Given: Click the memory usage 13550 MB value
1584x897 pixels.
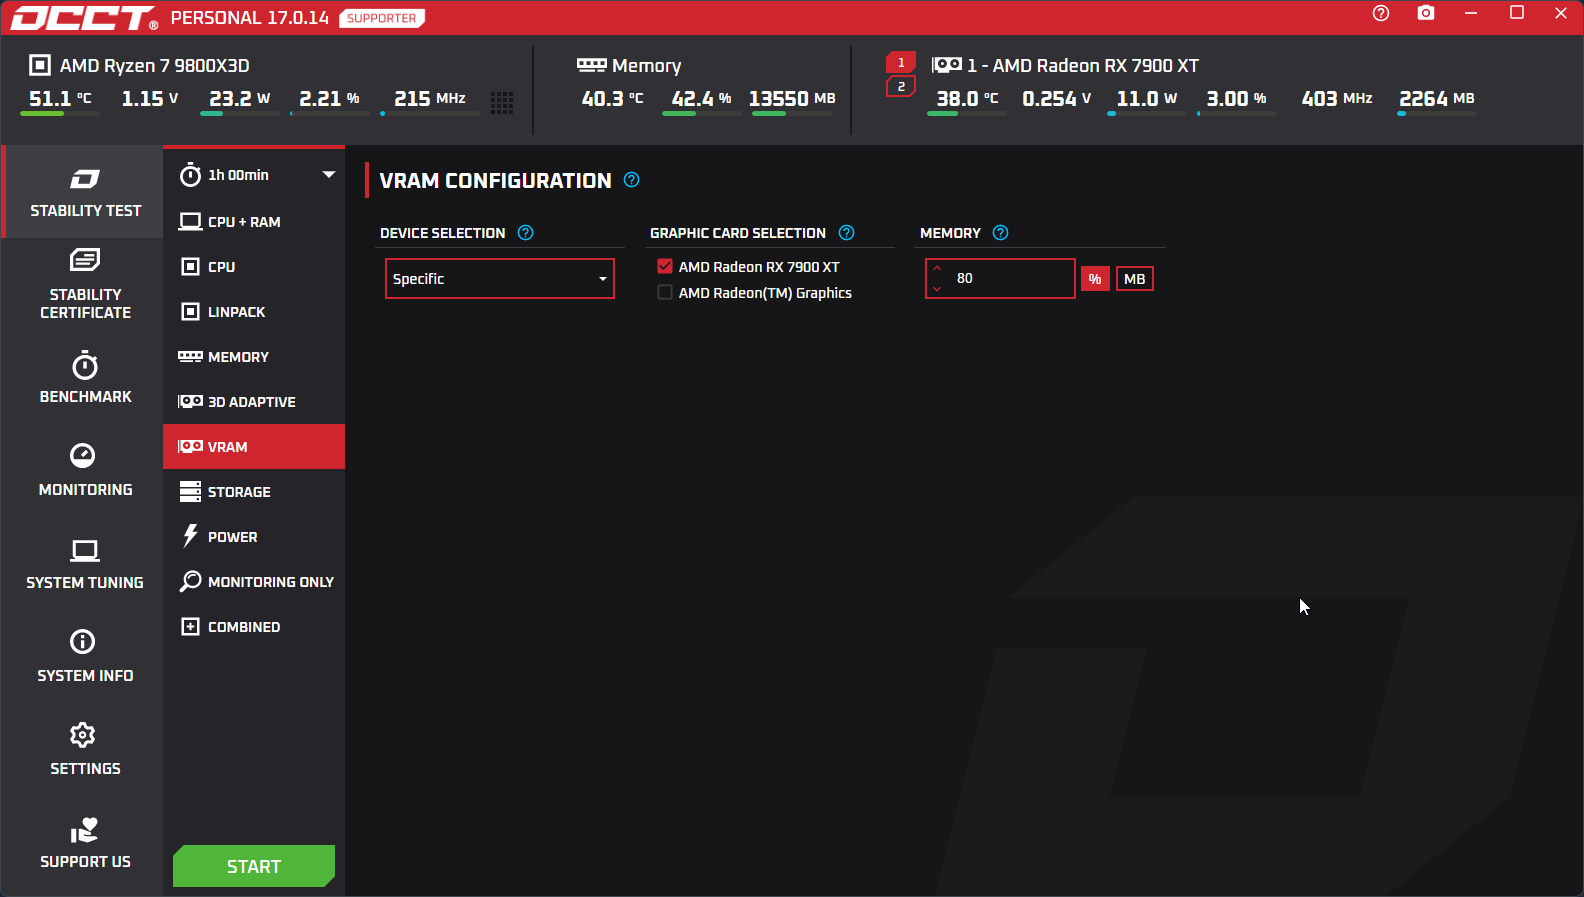Looking at the screenshot, I should pos(792,98).
